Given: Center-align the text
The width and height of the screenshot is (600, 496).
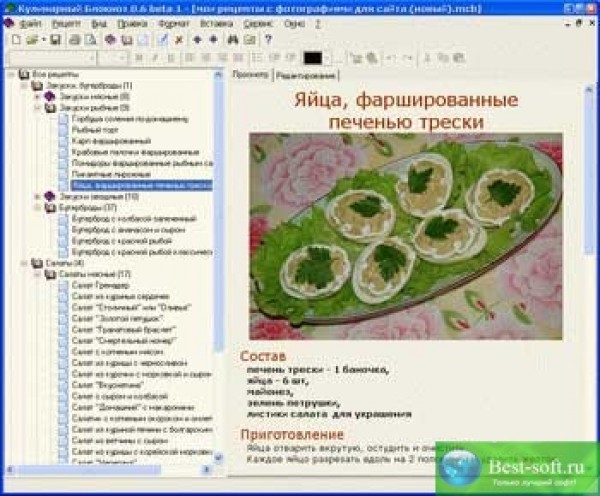Looking at the screenshot, I should (x=206, y=58).
